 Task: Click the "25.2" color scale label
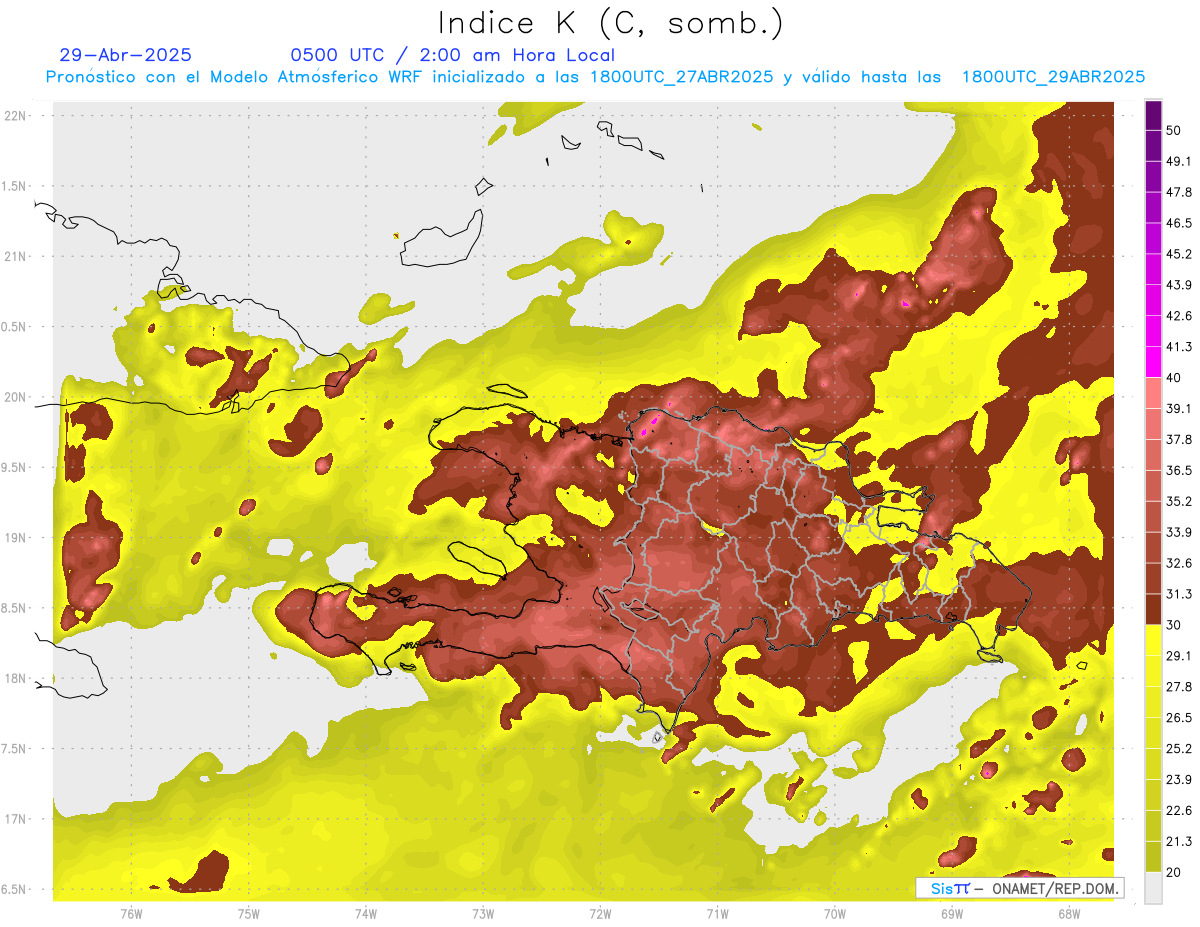coord(1179,749)
